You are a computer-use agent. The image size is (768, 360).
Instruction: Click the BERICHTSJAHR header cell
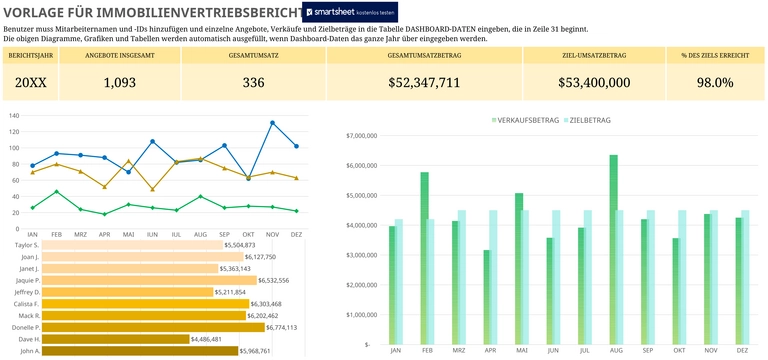tap(31, 55)
